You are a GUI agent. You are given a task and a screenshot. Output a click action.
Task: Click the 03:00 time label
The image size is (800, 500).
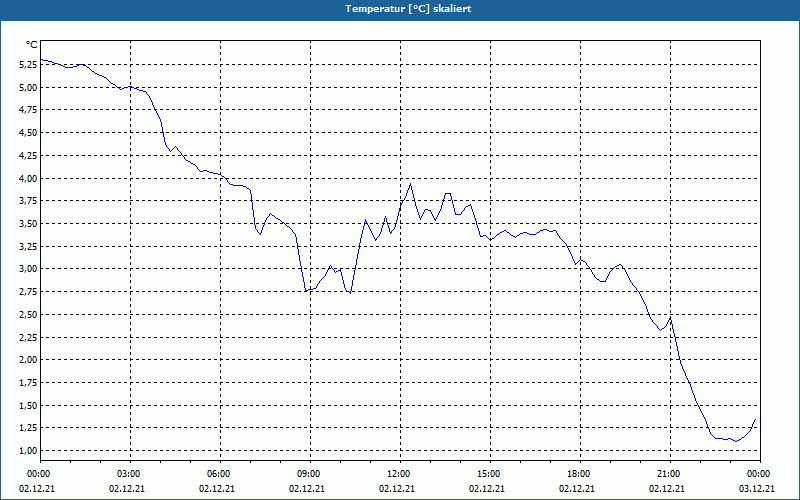click(x=131, y=474)
